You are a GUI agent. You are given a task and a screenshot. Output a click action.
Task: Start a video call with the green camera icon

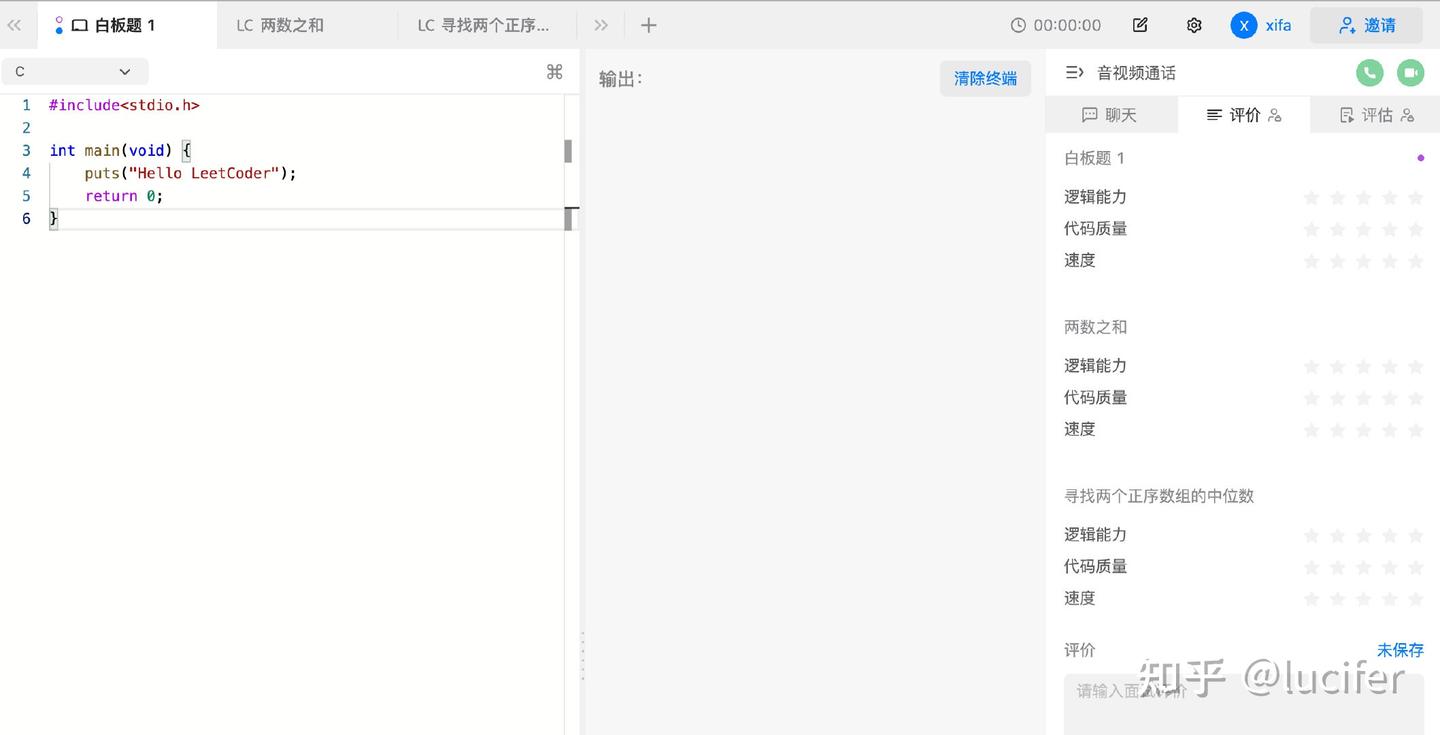pyautogui.click(x=1411, y=72)
